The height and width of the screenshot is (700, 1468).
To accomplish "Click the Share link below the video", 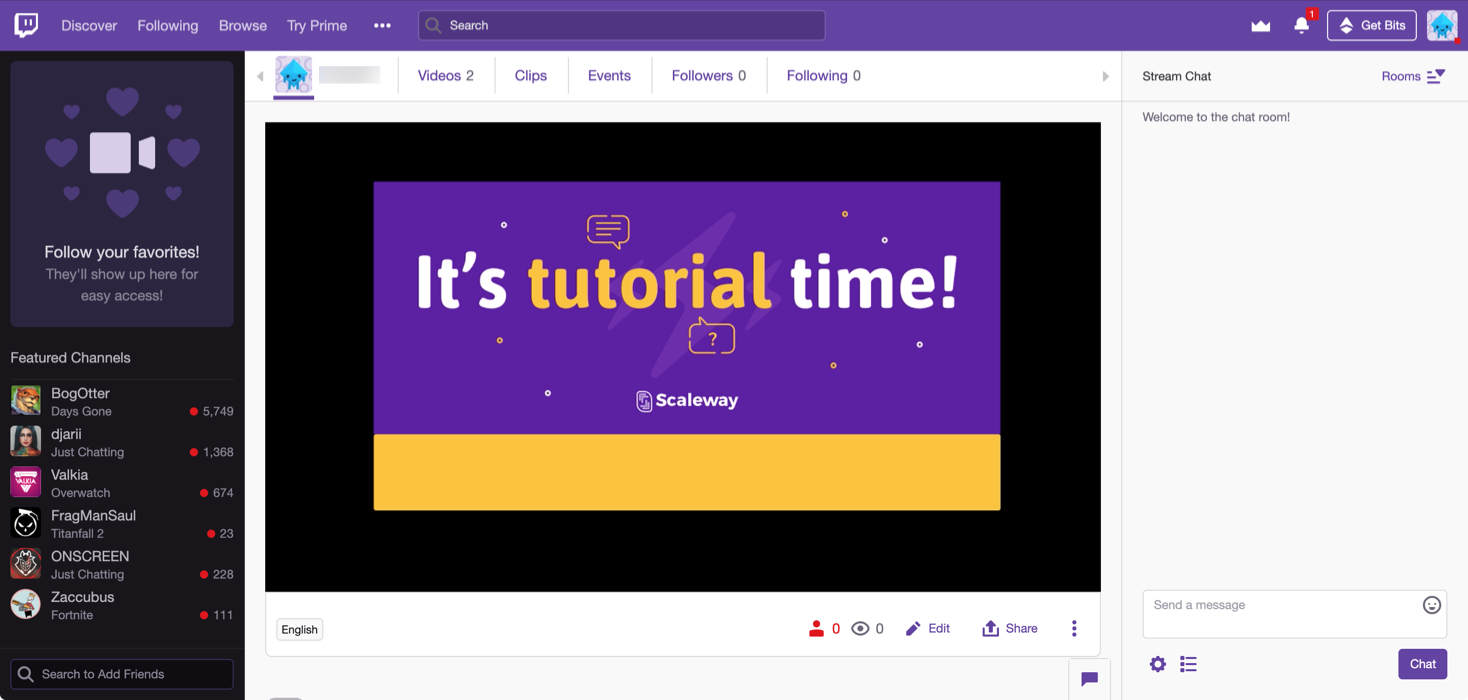I will 1010,629.
